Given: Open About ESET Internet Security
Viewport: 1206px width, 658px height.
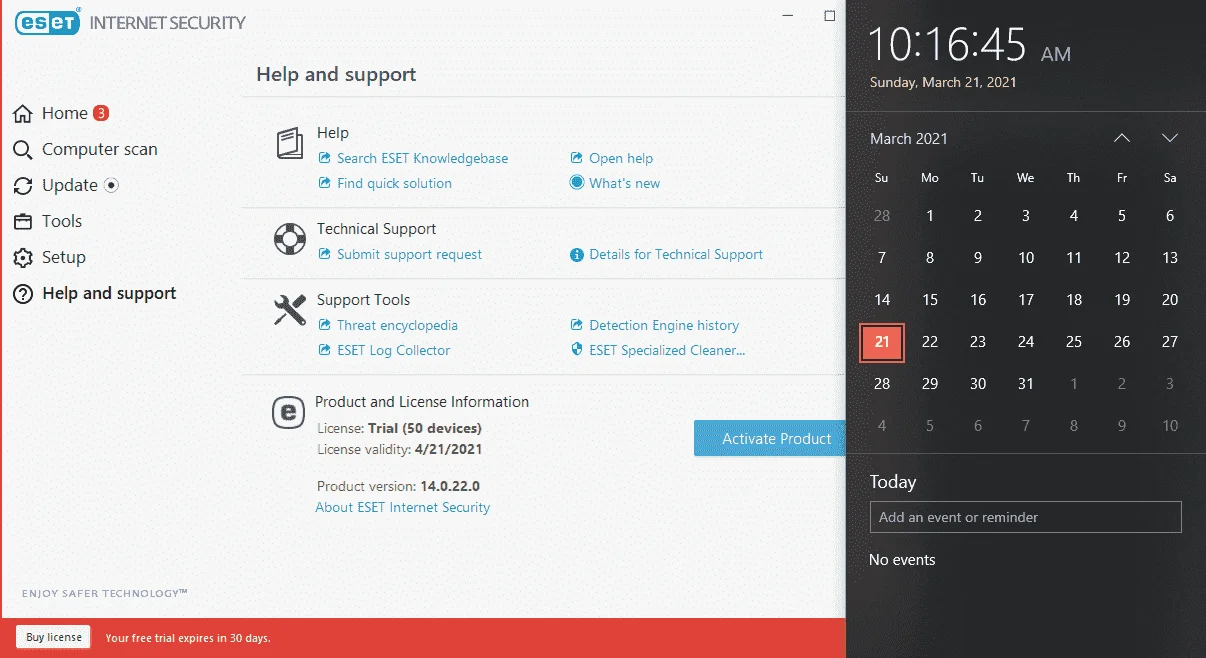Looking at the screenshot, I should (403, 507).
